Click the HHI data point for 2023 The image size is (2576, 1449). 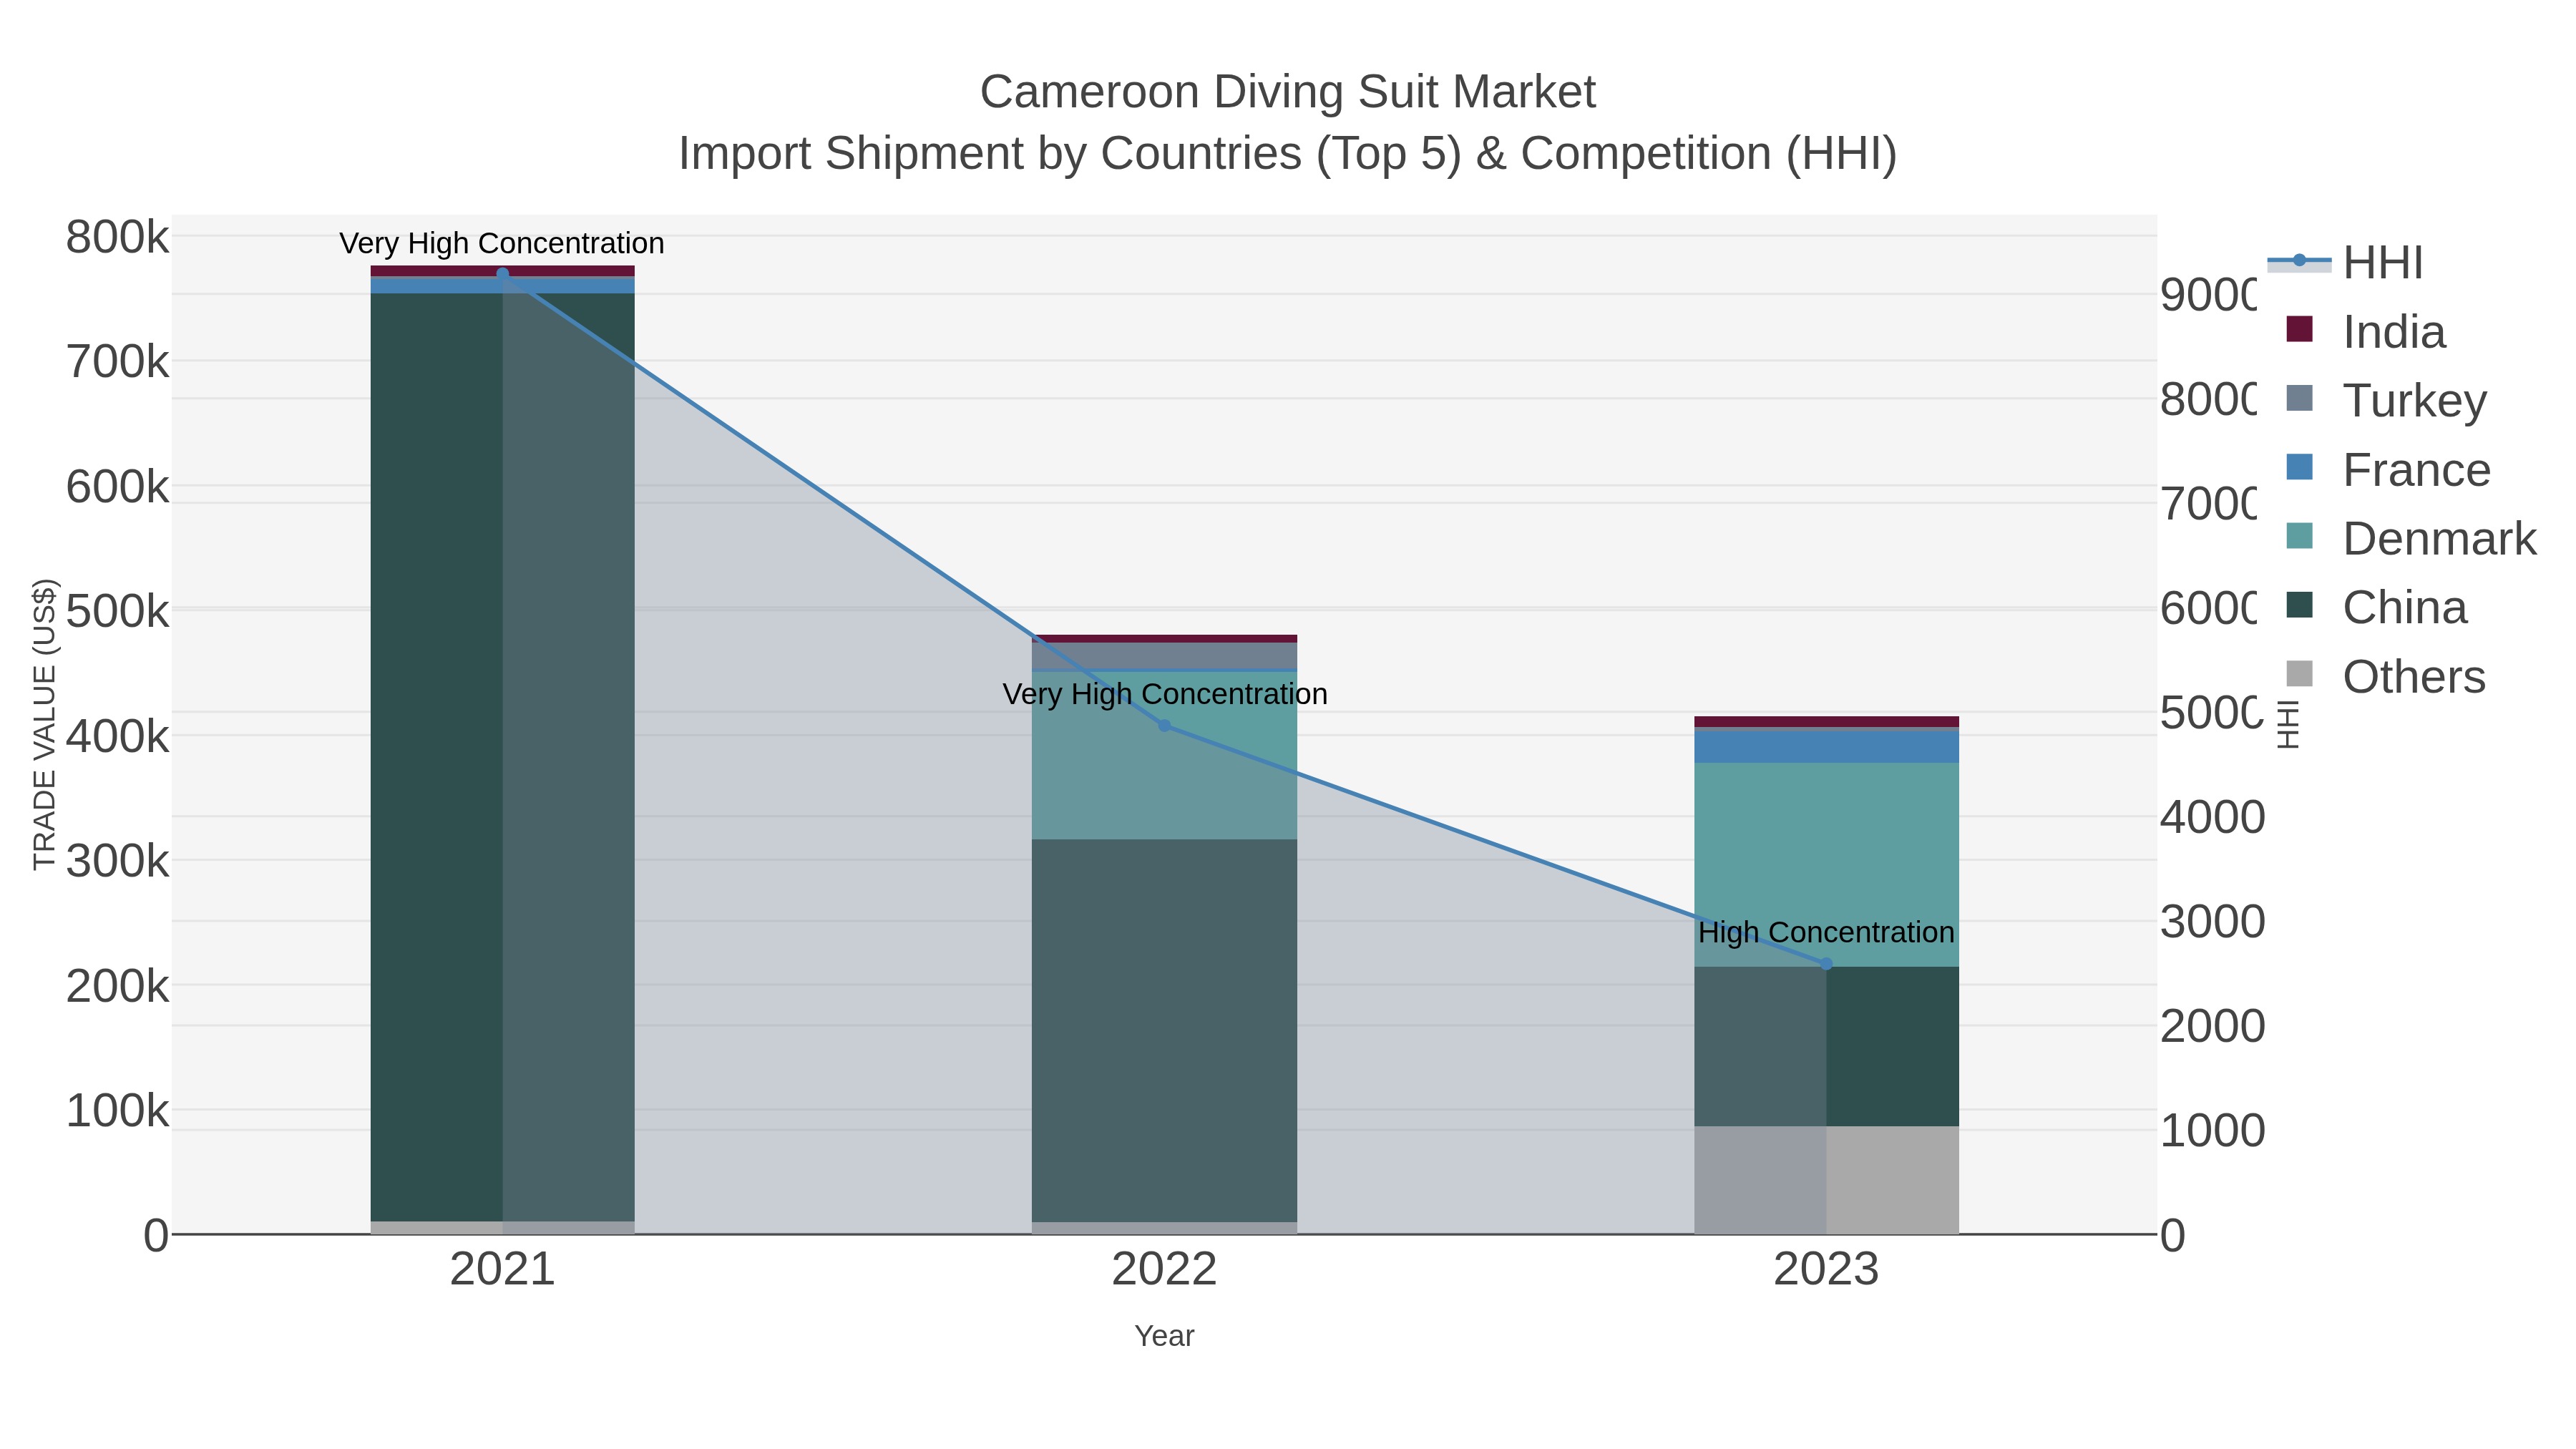pos(1826,964)
